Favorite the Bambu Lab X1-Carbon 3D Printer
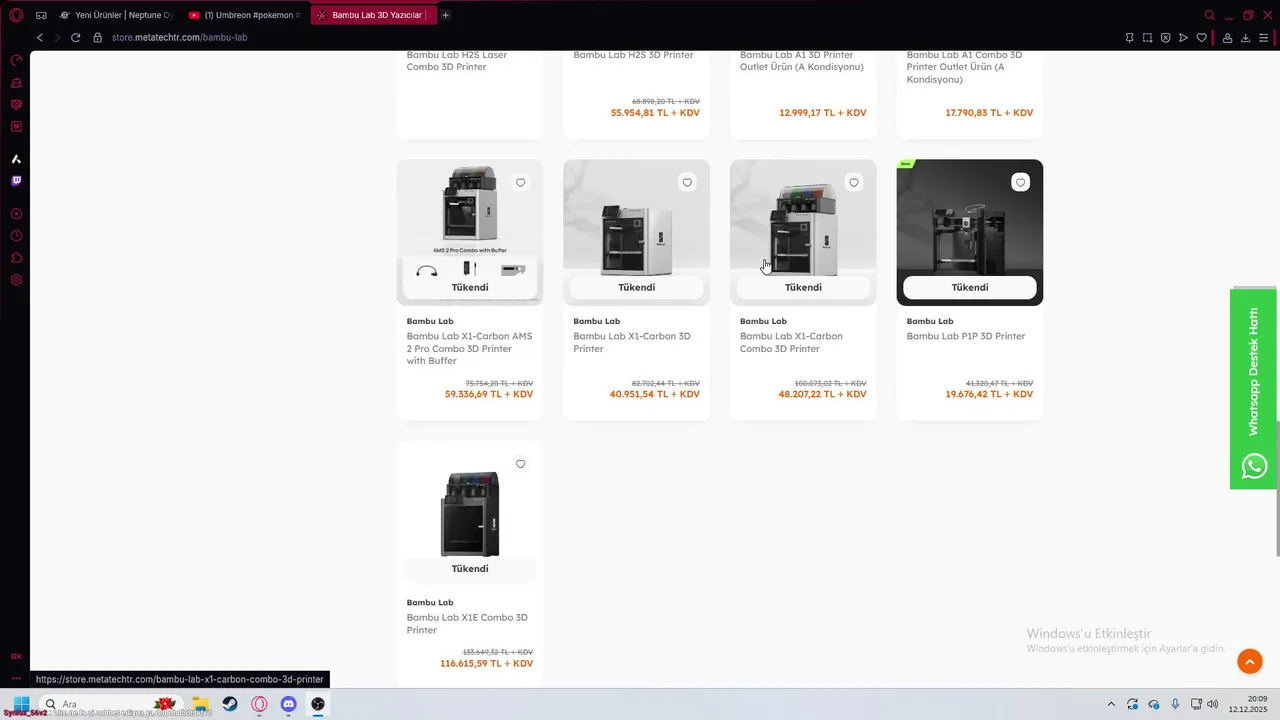This screenshot has width=1280, height=720. click(x=687, y=183)
